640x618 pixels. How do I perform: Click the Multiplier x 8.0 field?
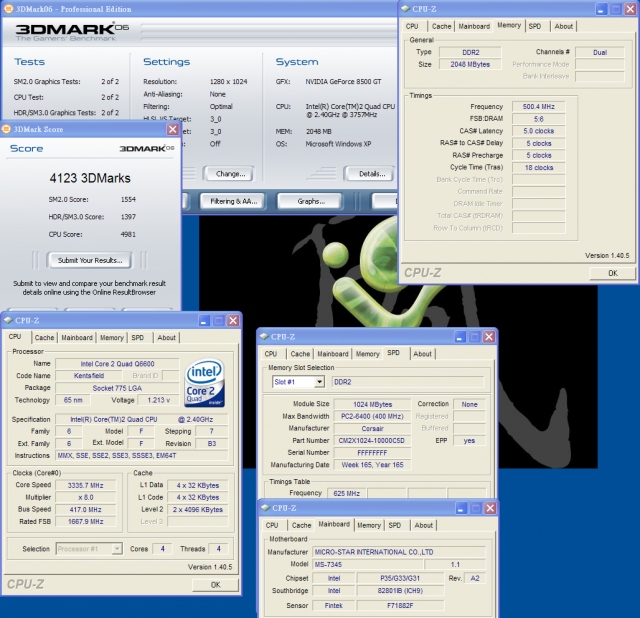[85, 497]
